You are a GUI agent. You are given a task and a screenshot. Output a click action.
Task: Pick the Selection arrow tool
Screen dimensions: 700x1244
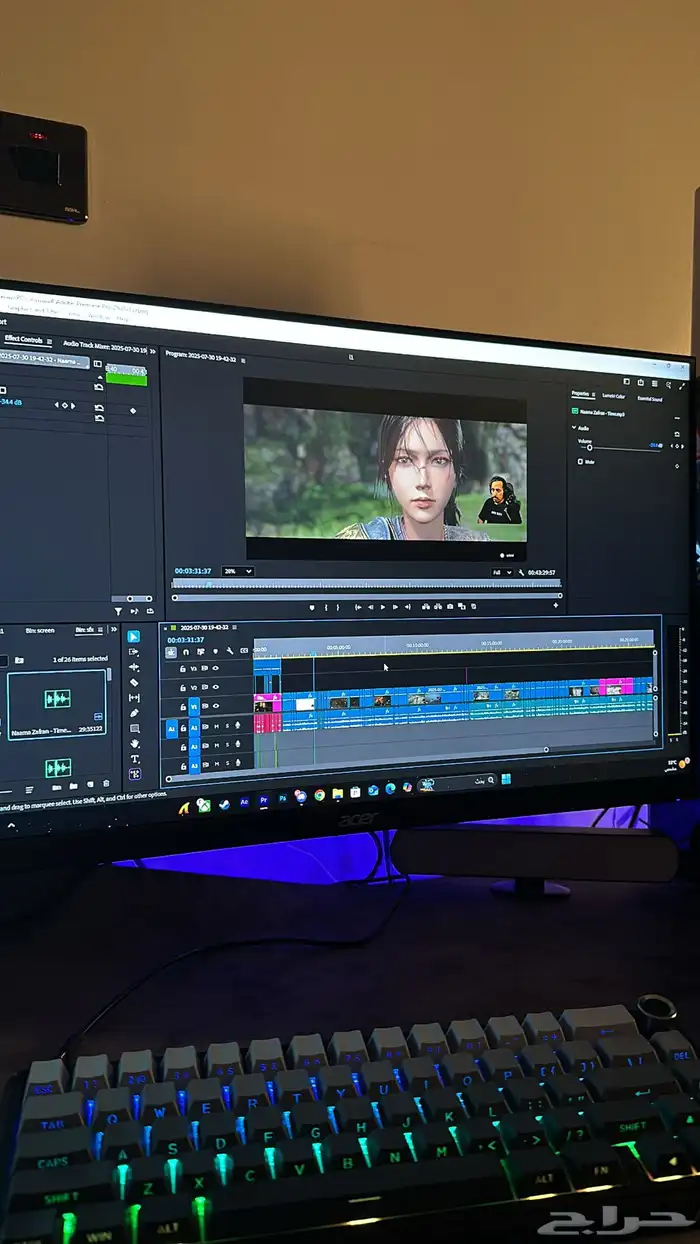pyautogui.click(x=134, y=636)
